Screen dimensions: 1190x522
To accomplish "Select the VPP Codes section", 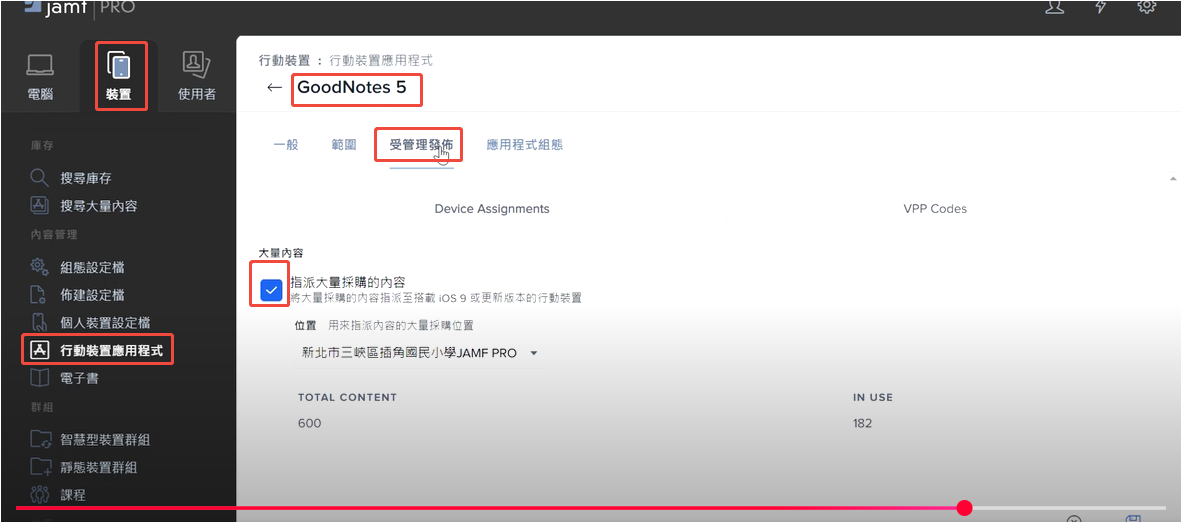I will pos(934,209).
